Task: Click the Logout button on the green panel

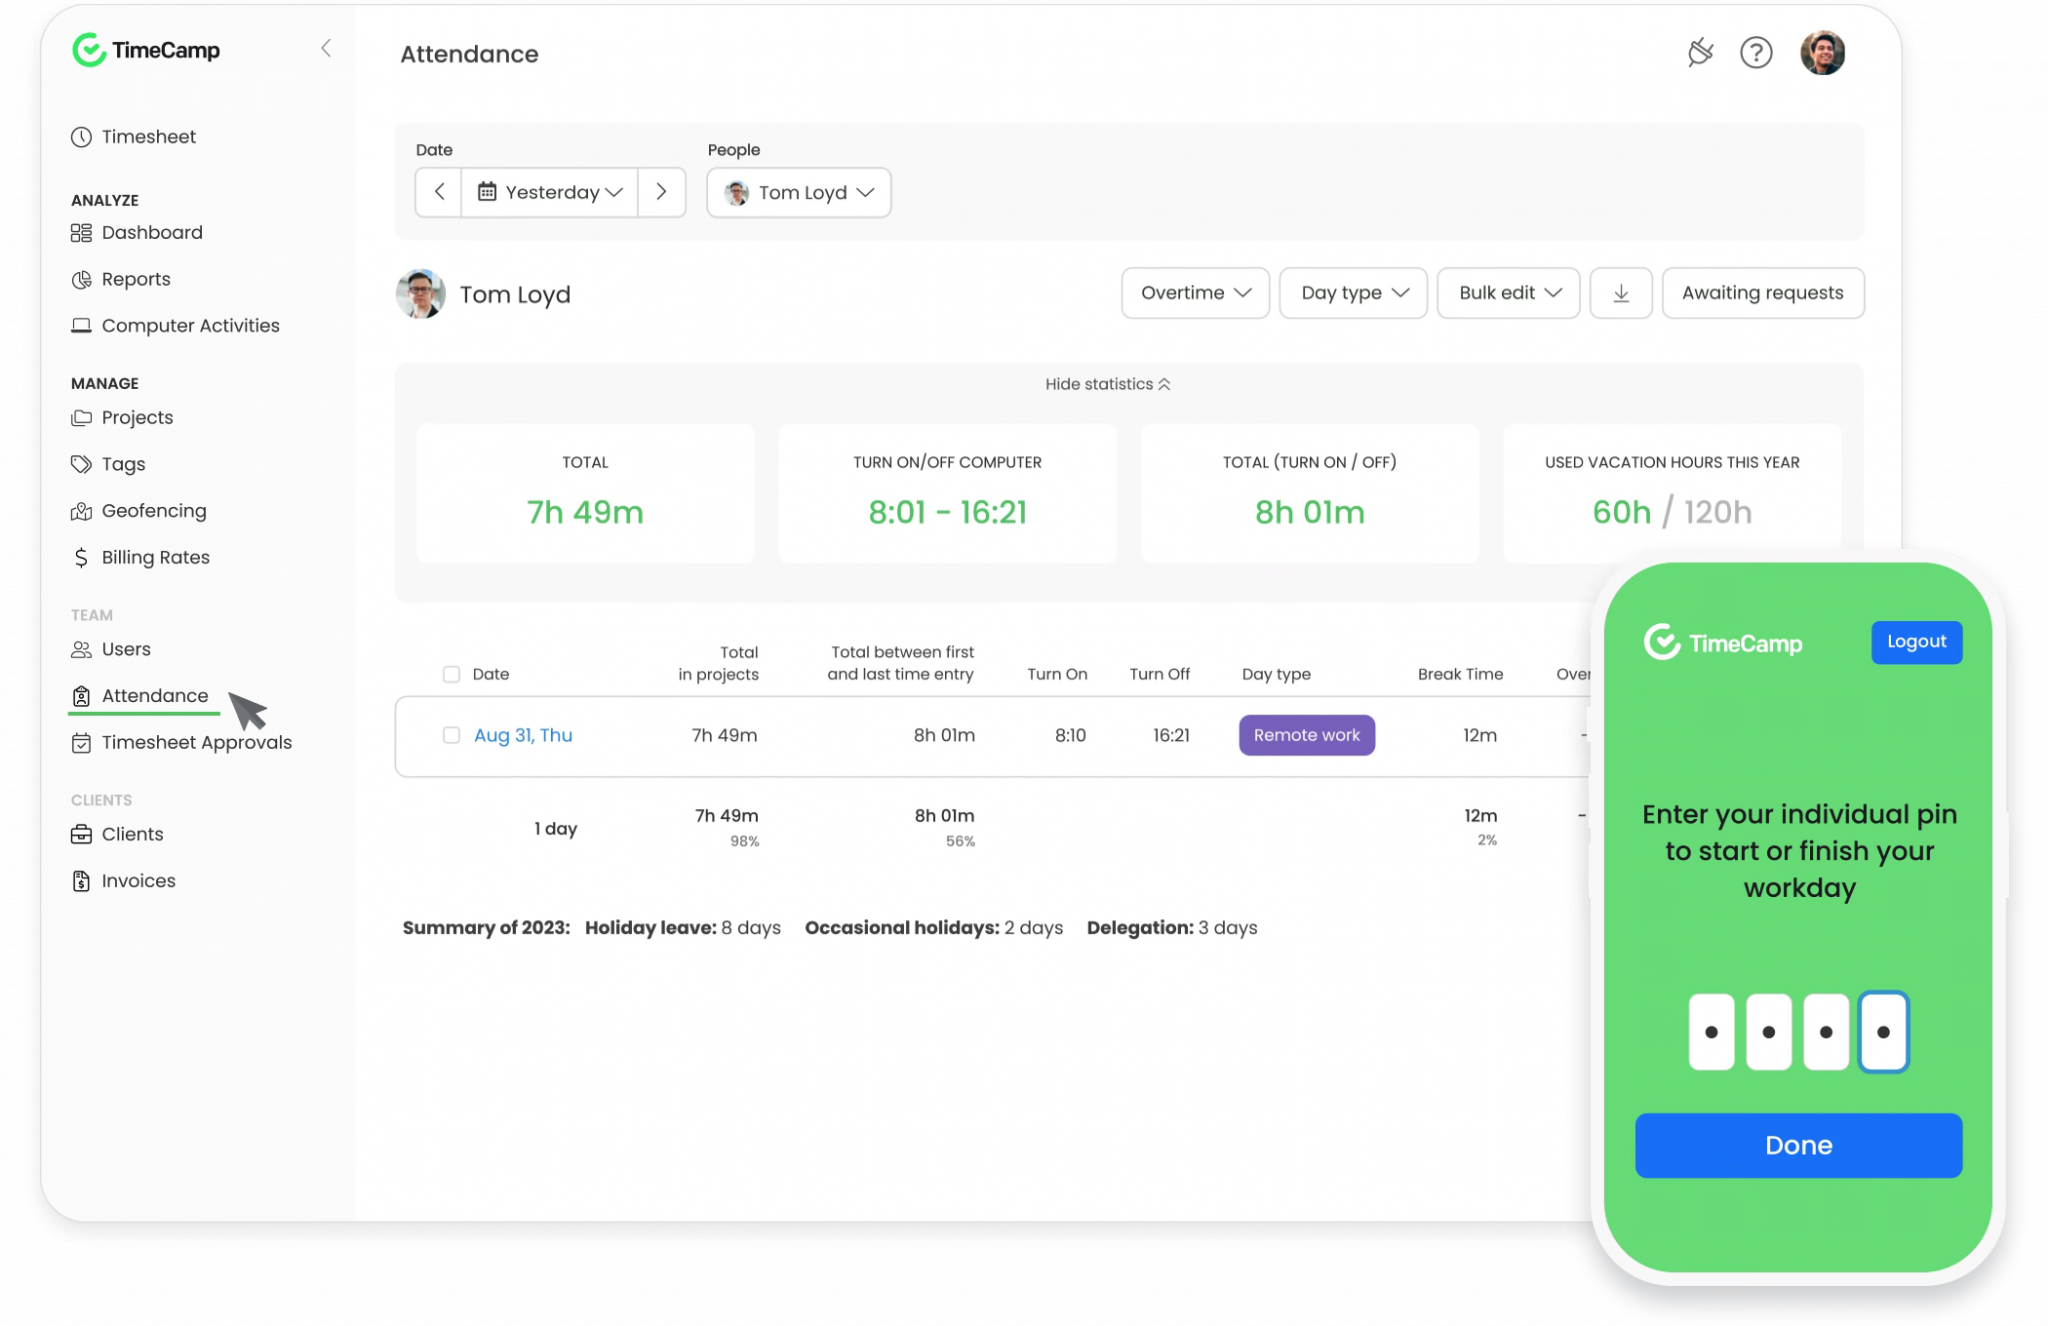Action: (1916, 642)
